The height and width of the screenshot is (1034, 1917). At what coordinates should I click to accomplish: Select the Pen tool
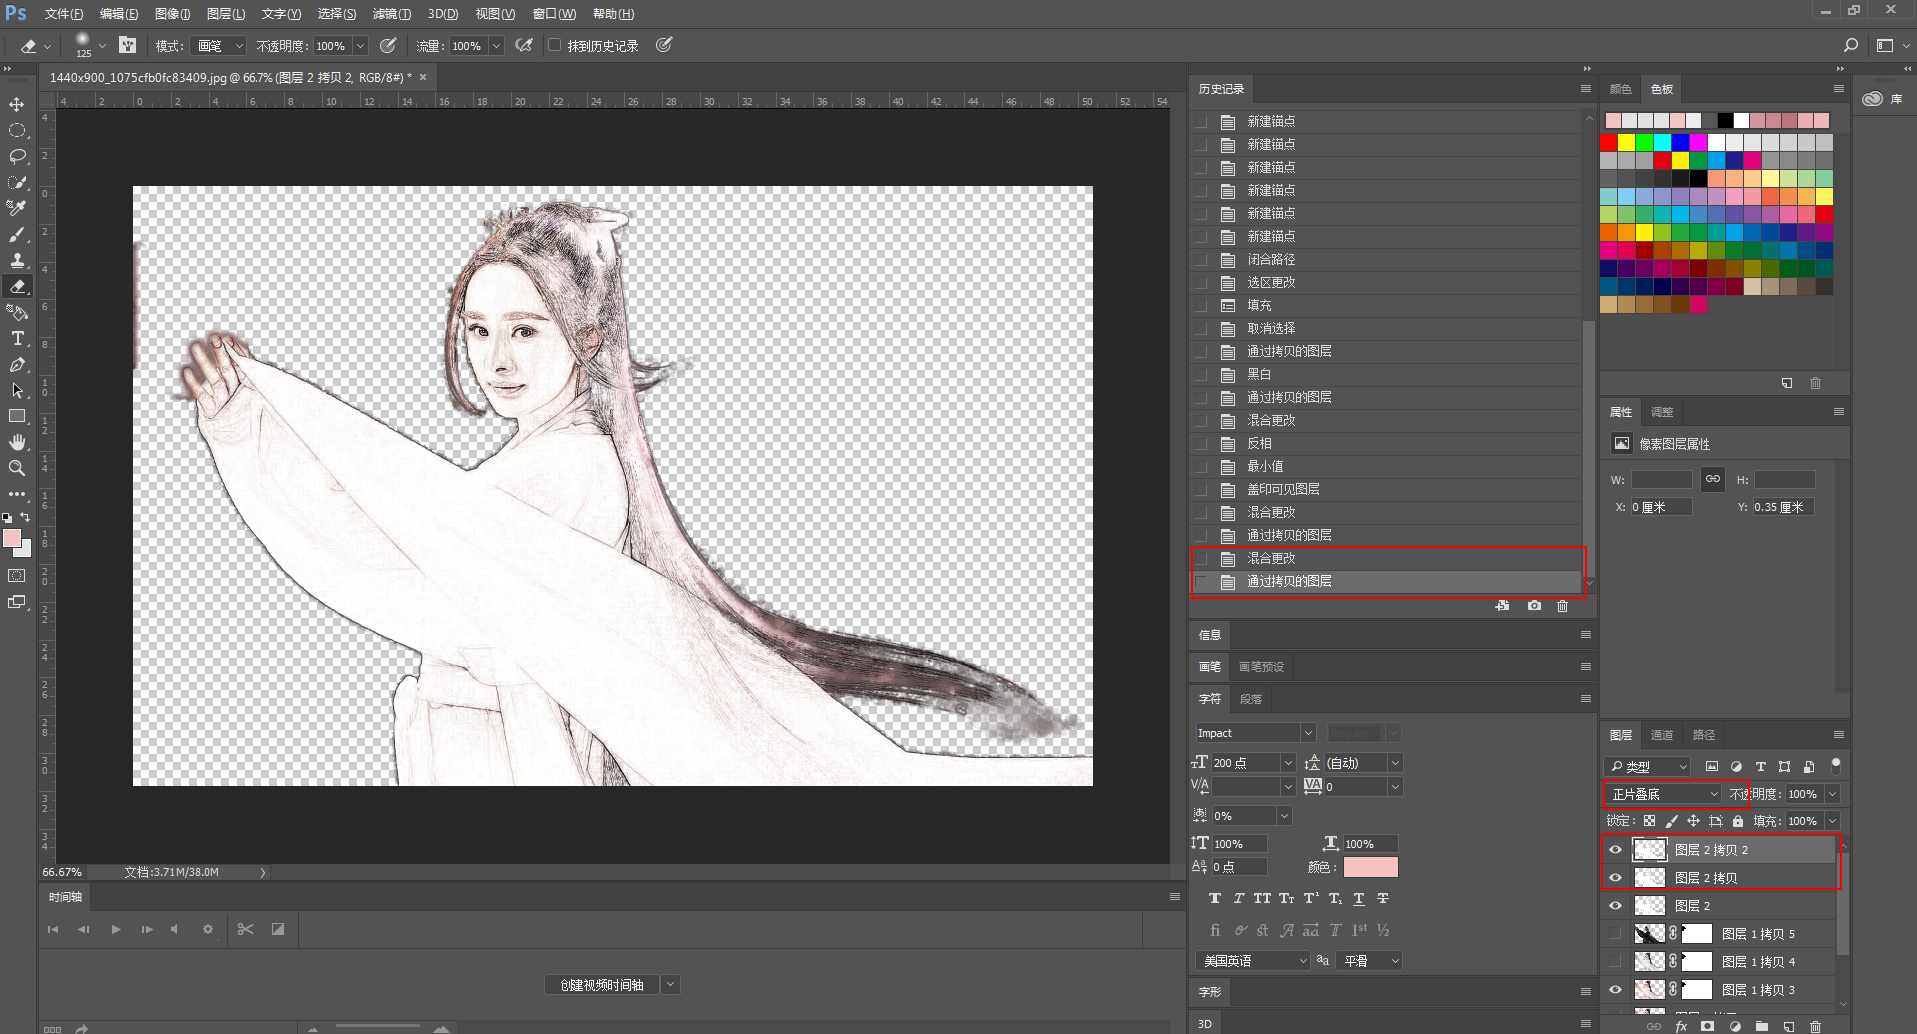[17, 364]
